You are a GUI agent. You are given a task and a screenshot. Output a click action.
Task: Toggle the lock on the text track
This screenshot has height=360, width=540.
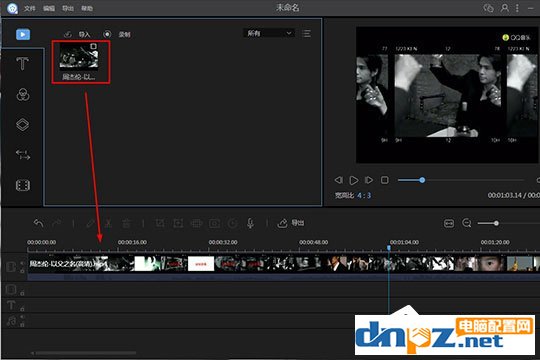tap(22, 309)
